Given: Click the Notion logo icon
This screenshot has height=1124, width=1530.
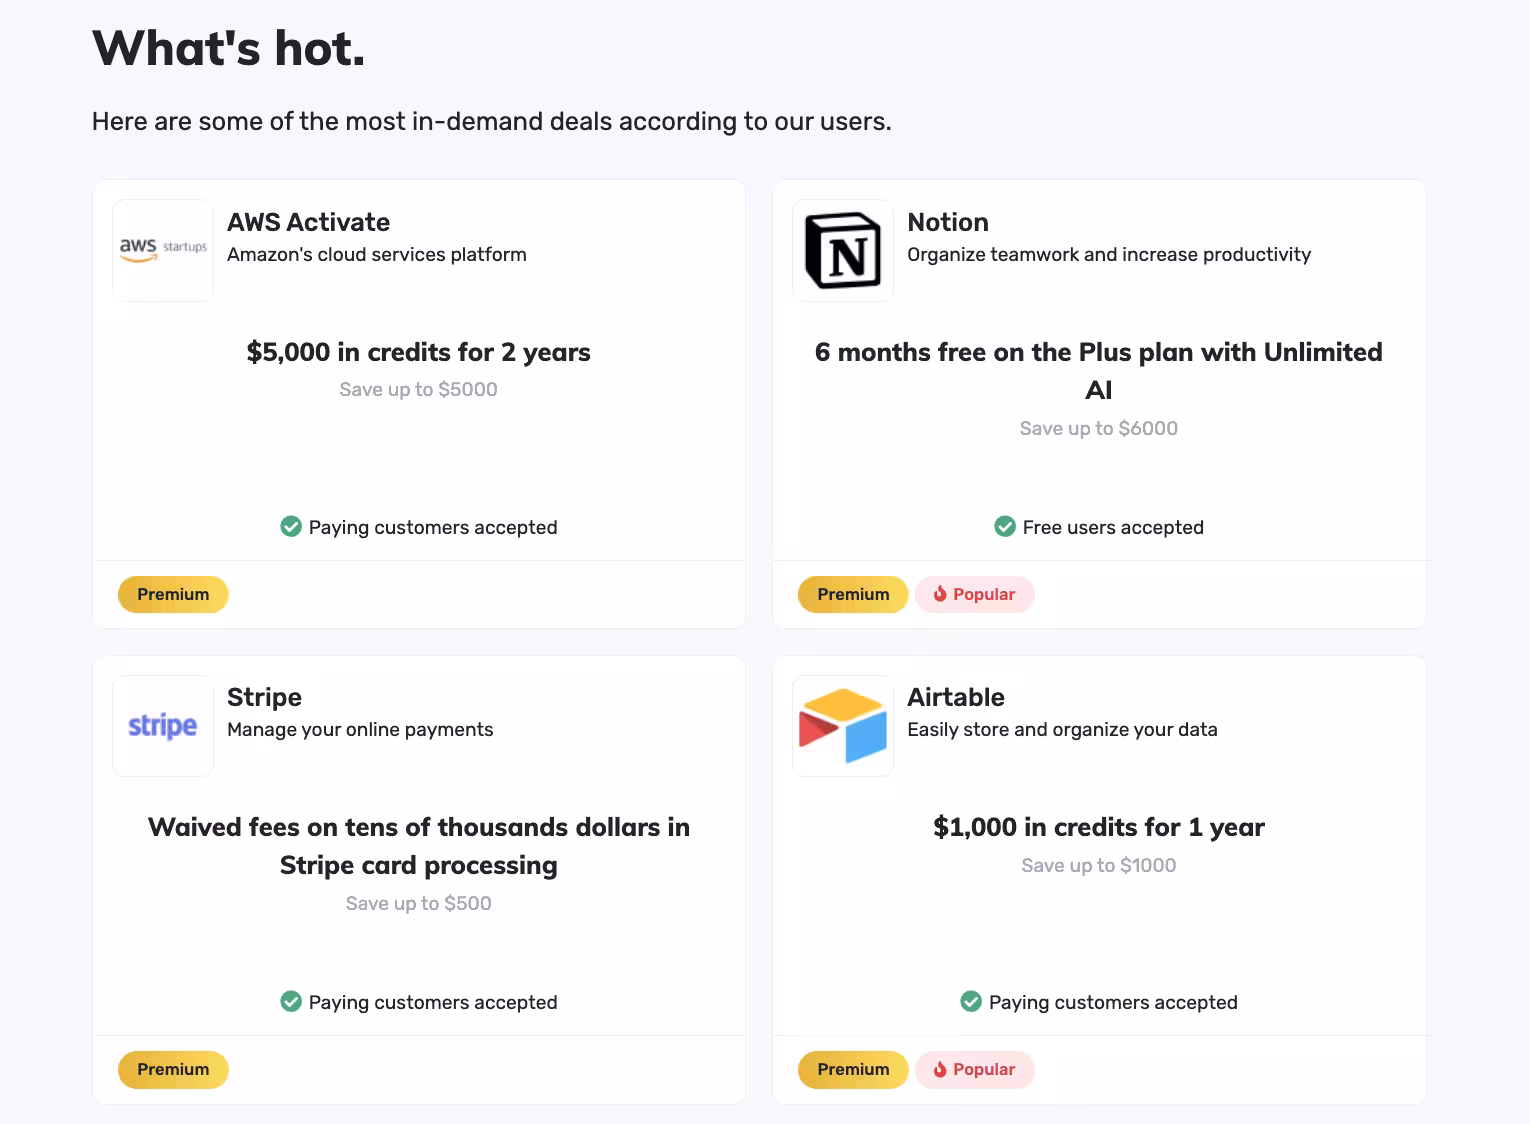Looking at the screenshot, I should [x=843, y=250].
